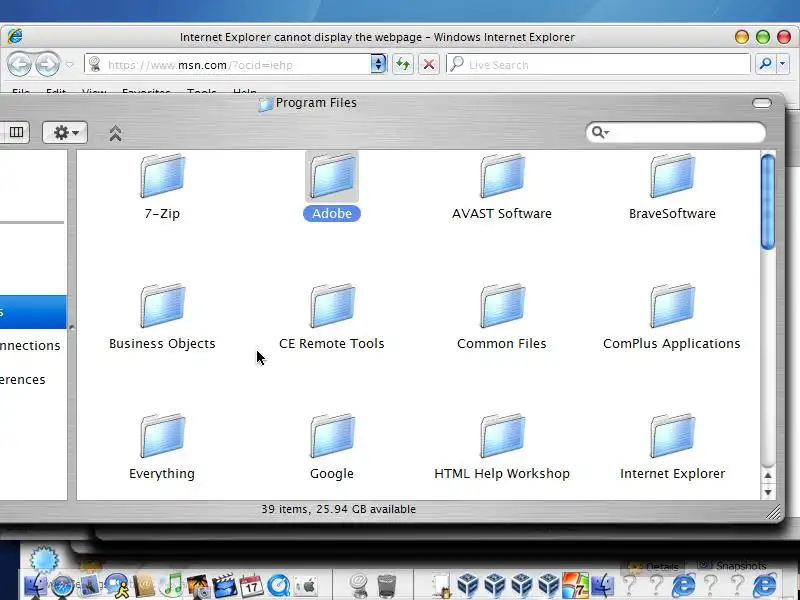Click the msn.com address bar
This screenshot has height=600, width=800.
(228, 65)
